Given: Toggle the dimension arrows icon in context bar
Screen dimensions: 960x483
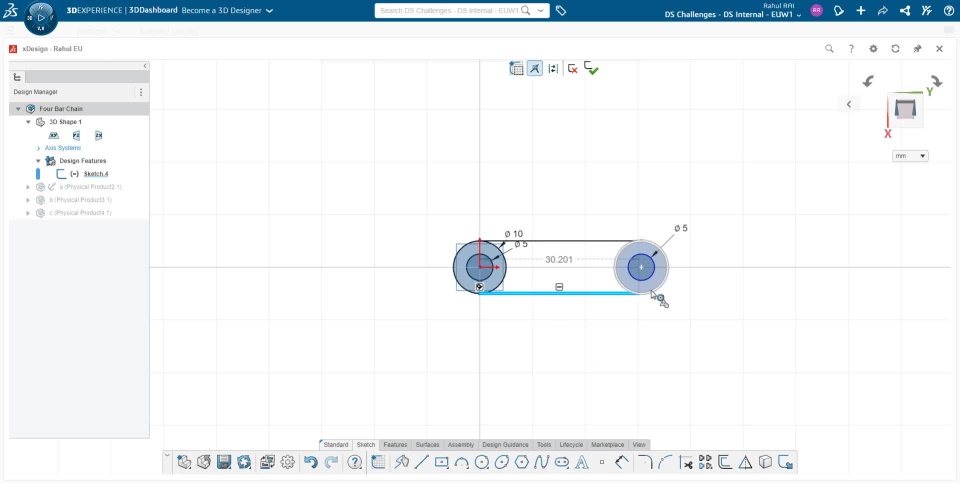Looking at the screenshot, I should point(553,69).
